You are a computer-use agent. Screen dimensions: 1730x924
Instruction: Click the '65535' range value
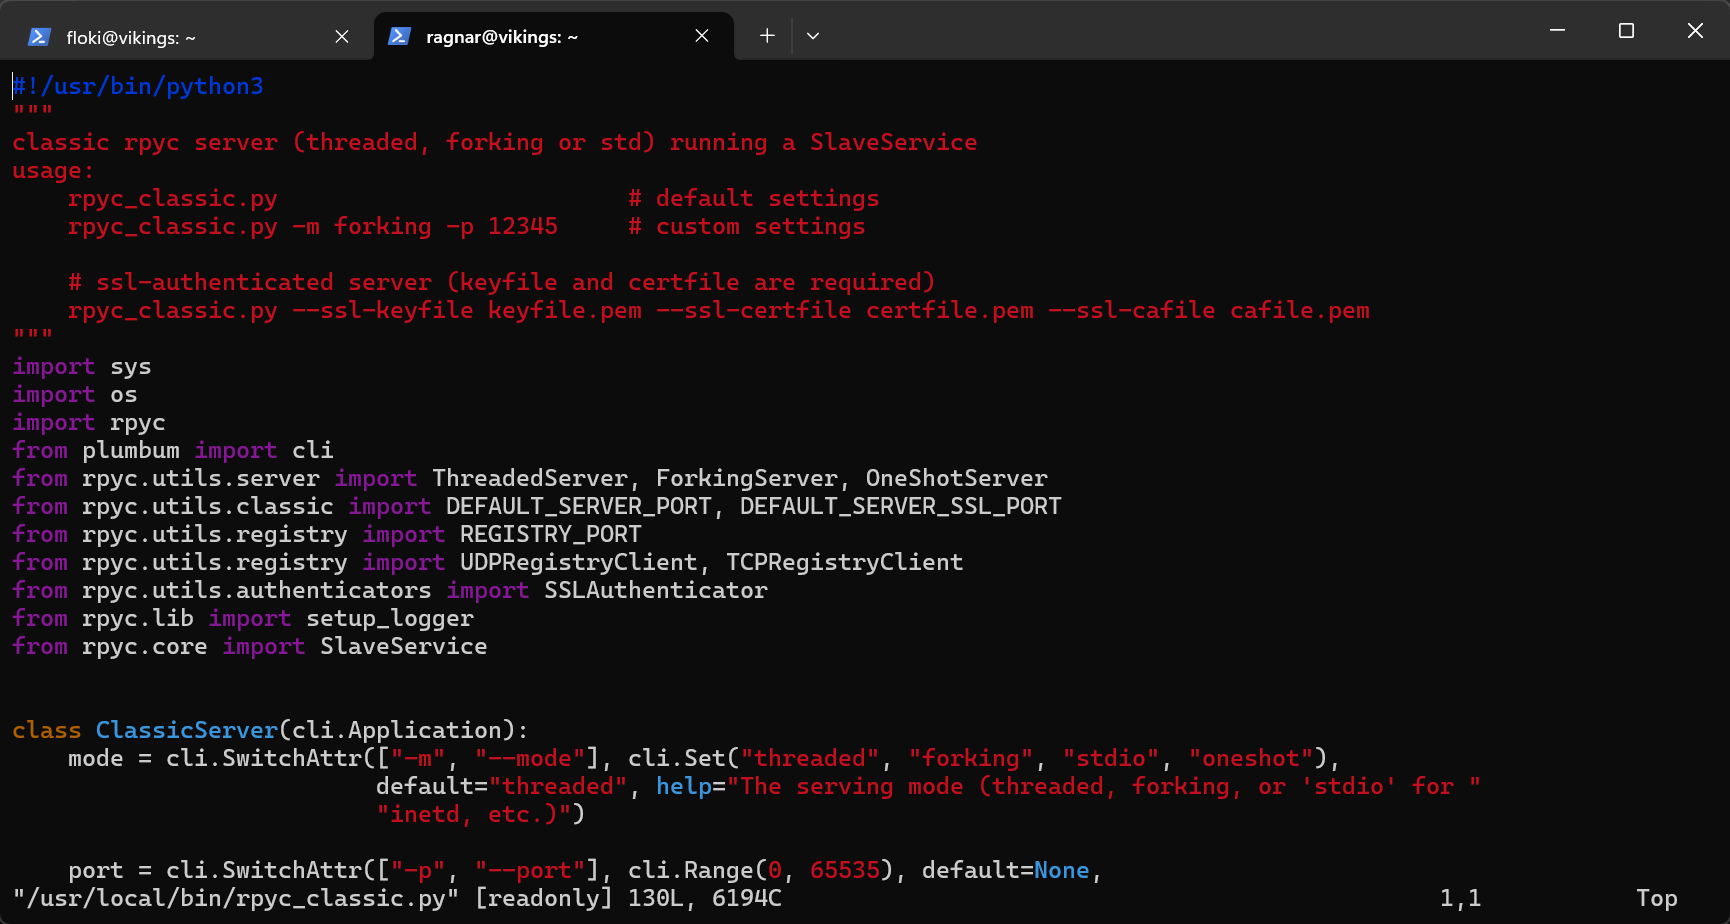[x=845, y=870]
